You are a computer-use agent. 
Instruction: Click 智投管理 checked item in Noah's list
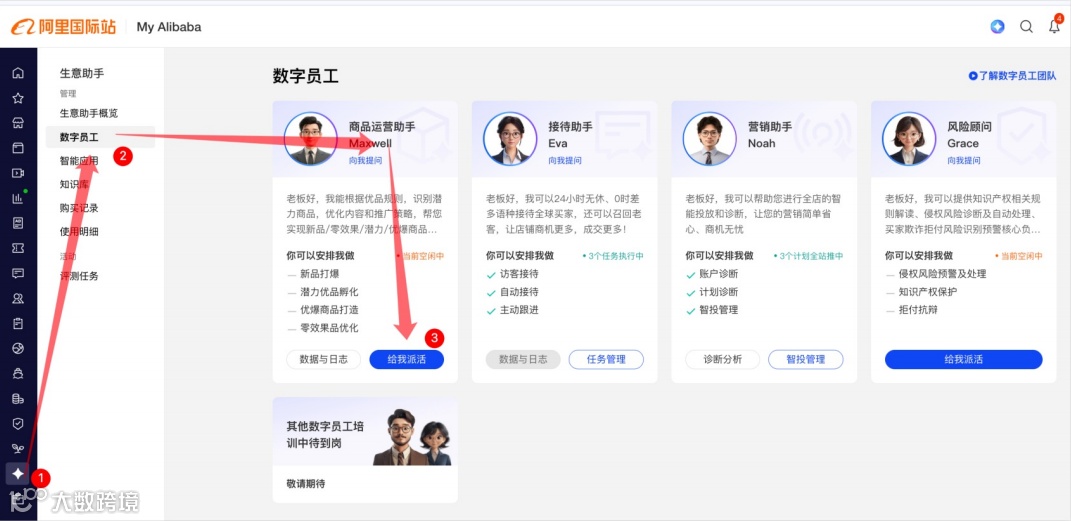pos(719,310)
